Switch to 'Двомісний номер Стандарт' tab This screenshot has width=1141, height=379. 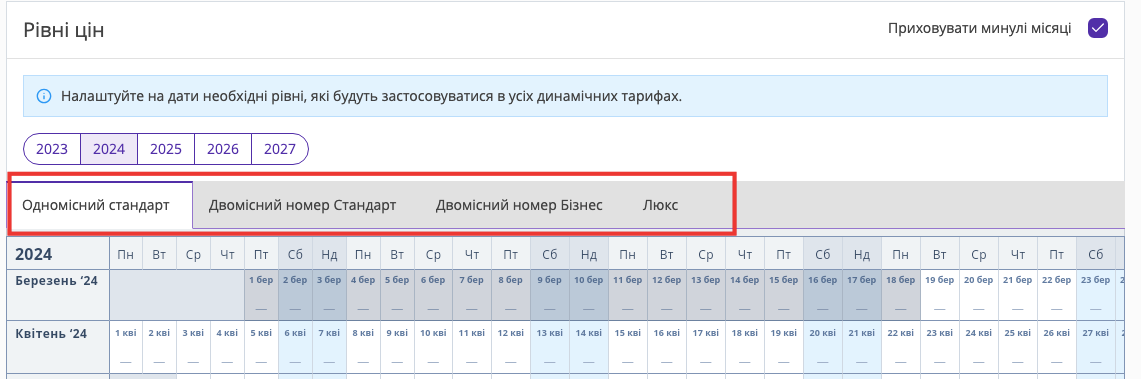coord(303,205)
